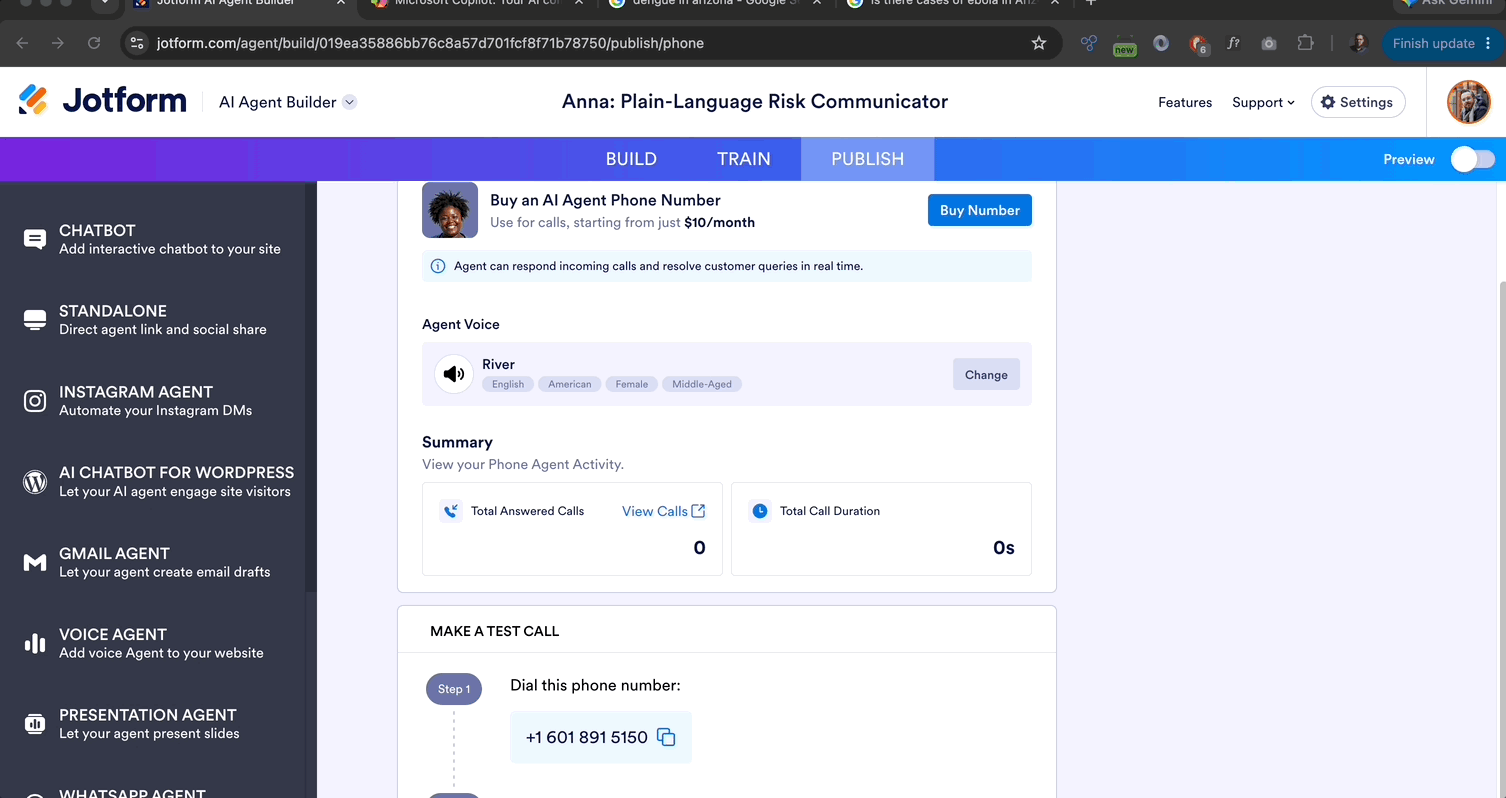Select the PUBLISH tab
Image resolution: width=1506 pixels, height=798 pixels.
(x=867, y=159)
